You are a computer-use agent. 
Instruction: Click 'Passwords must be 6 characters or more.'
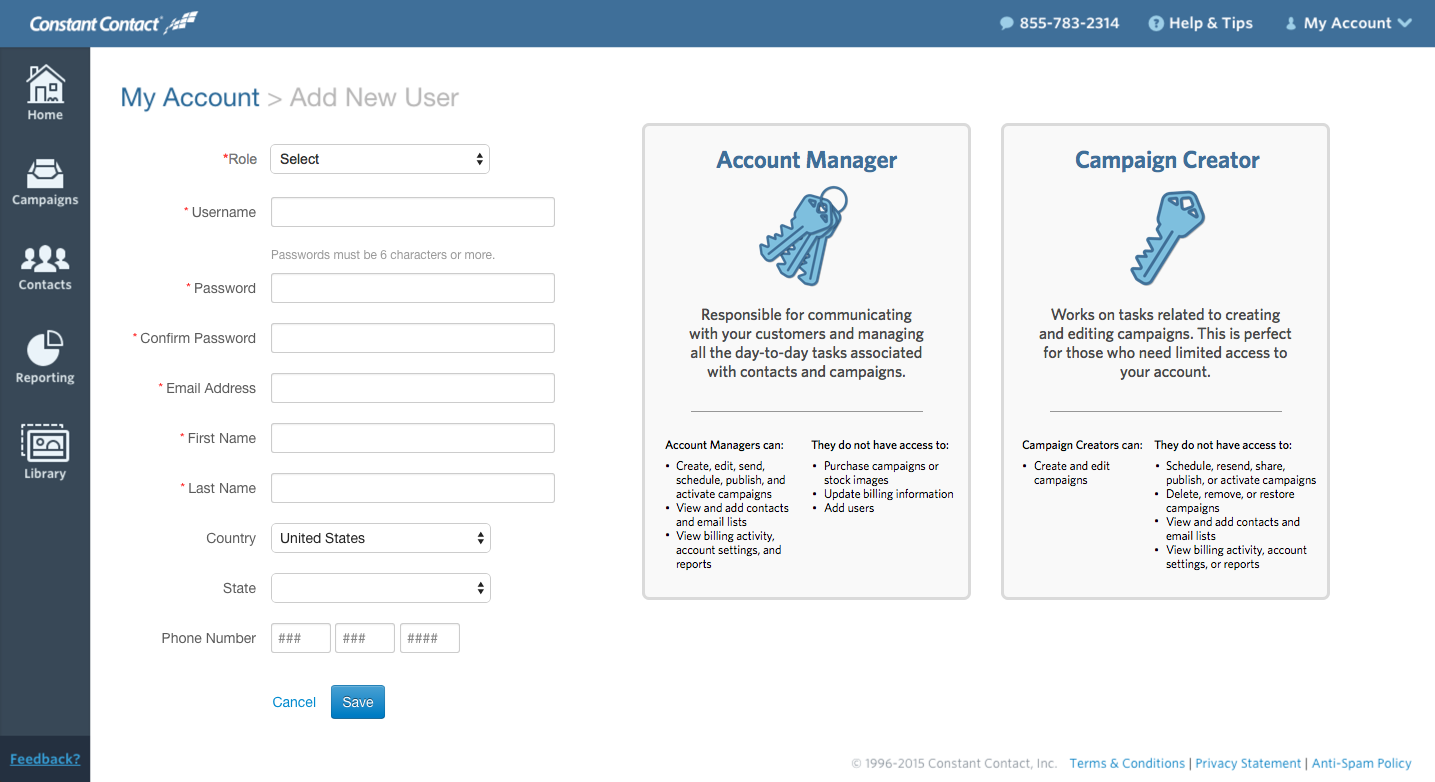pyautogui.click(x=383, y=255)
